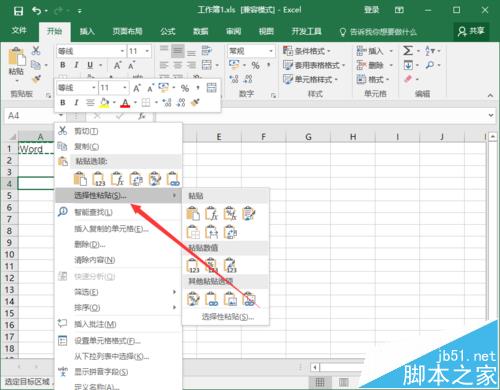Click the Save icon in title bar
The width and height of the screenshot is (500, 390).
pyautogui.click(x=18, y=11)
